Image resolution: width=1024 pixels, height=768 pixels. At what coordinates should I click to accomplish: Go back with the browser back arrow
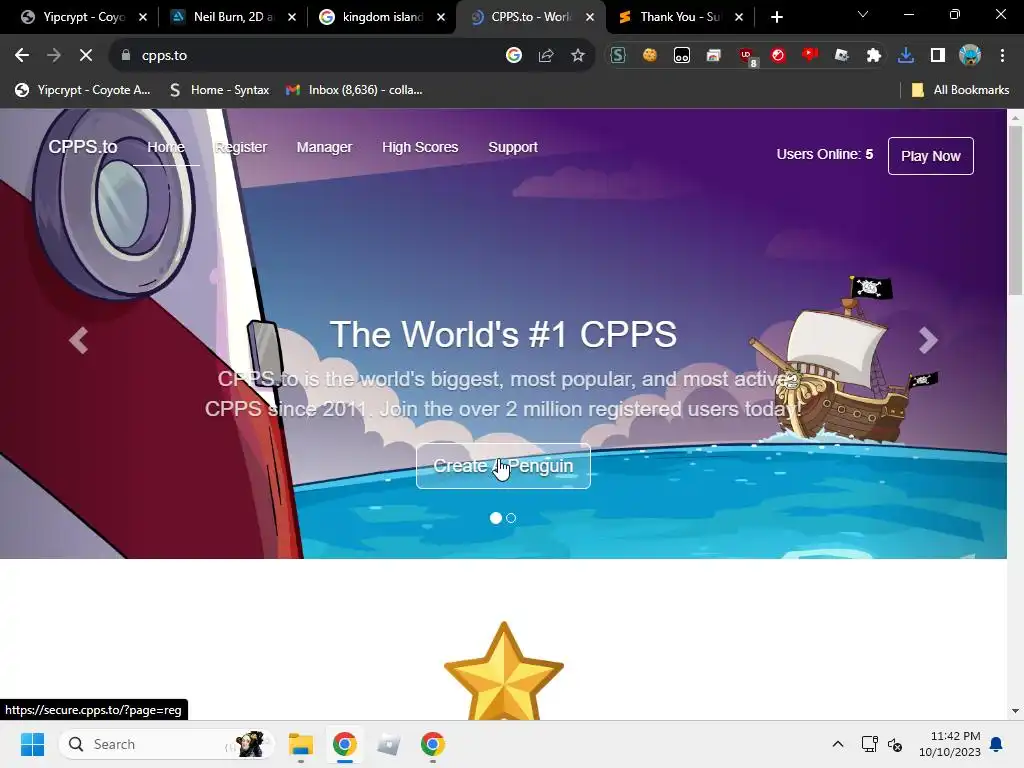22,56
